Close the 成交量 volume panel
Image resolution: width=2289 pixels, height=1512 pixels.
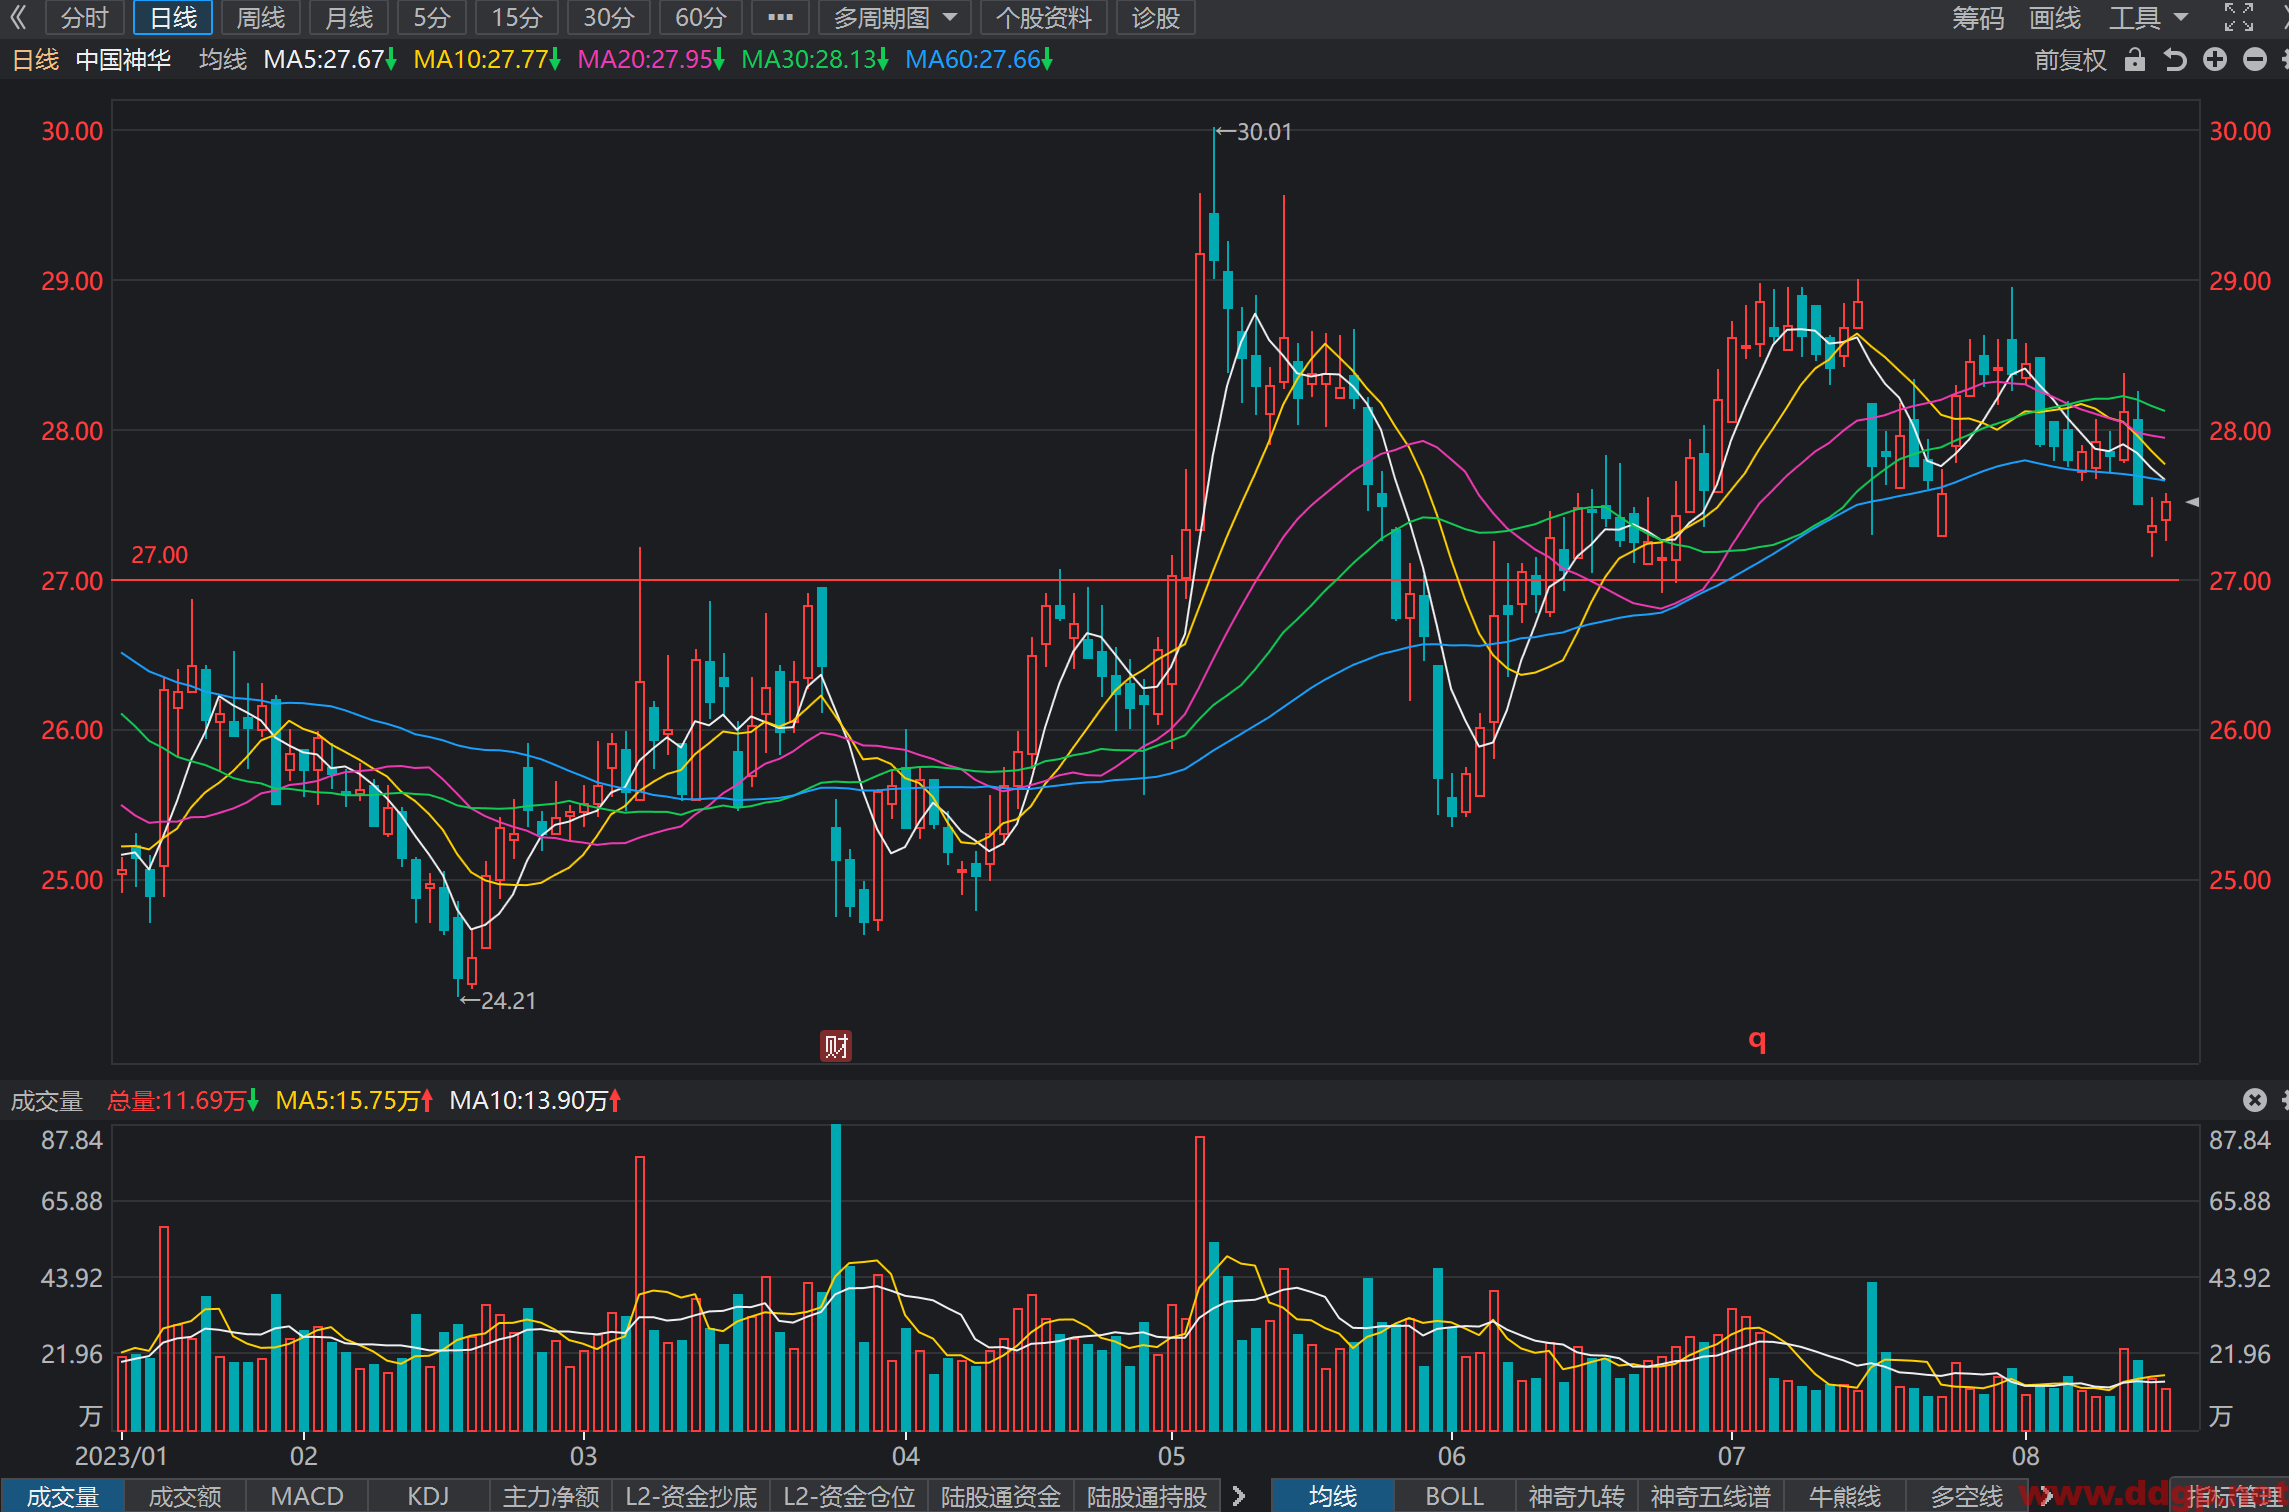(x=2255, y=1100)
